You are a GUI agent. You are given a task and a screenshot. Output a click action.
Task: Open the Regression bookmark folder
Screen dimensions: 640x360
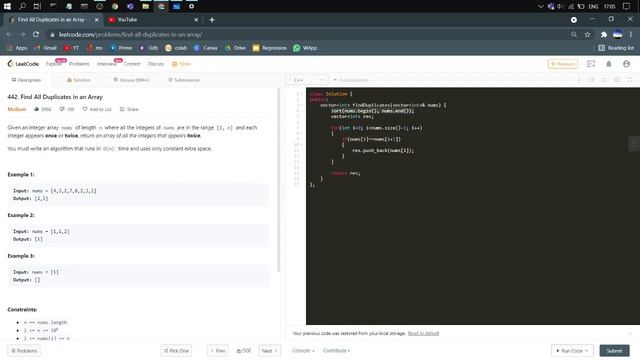270,48
